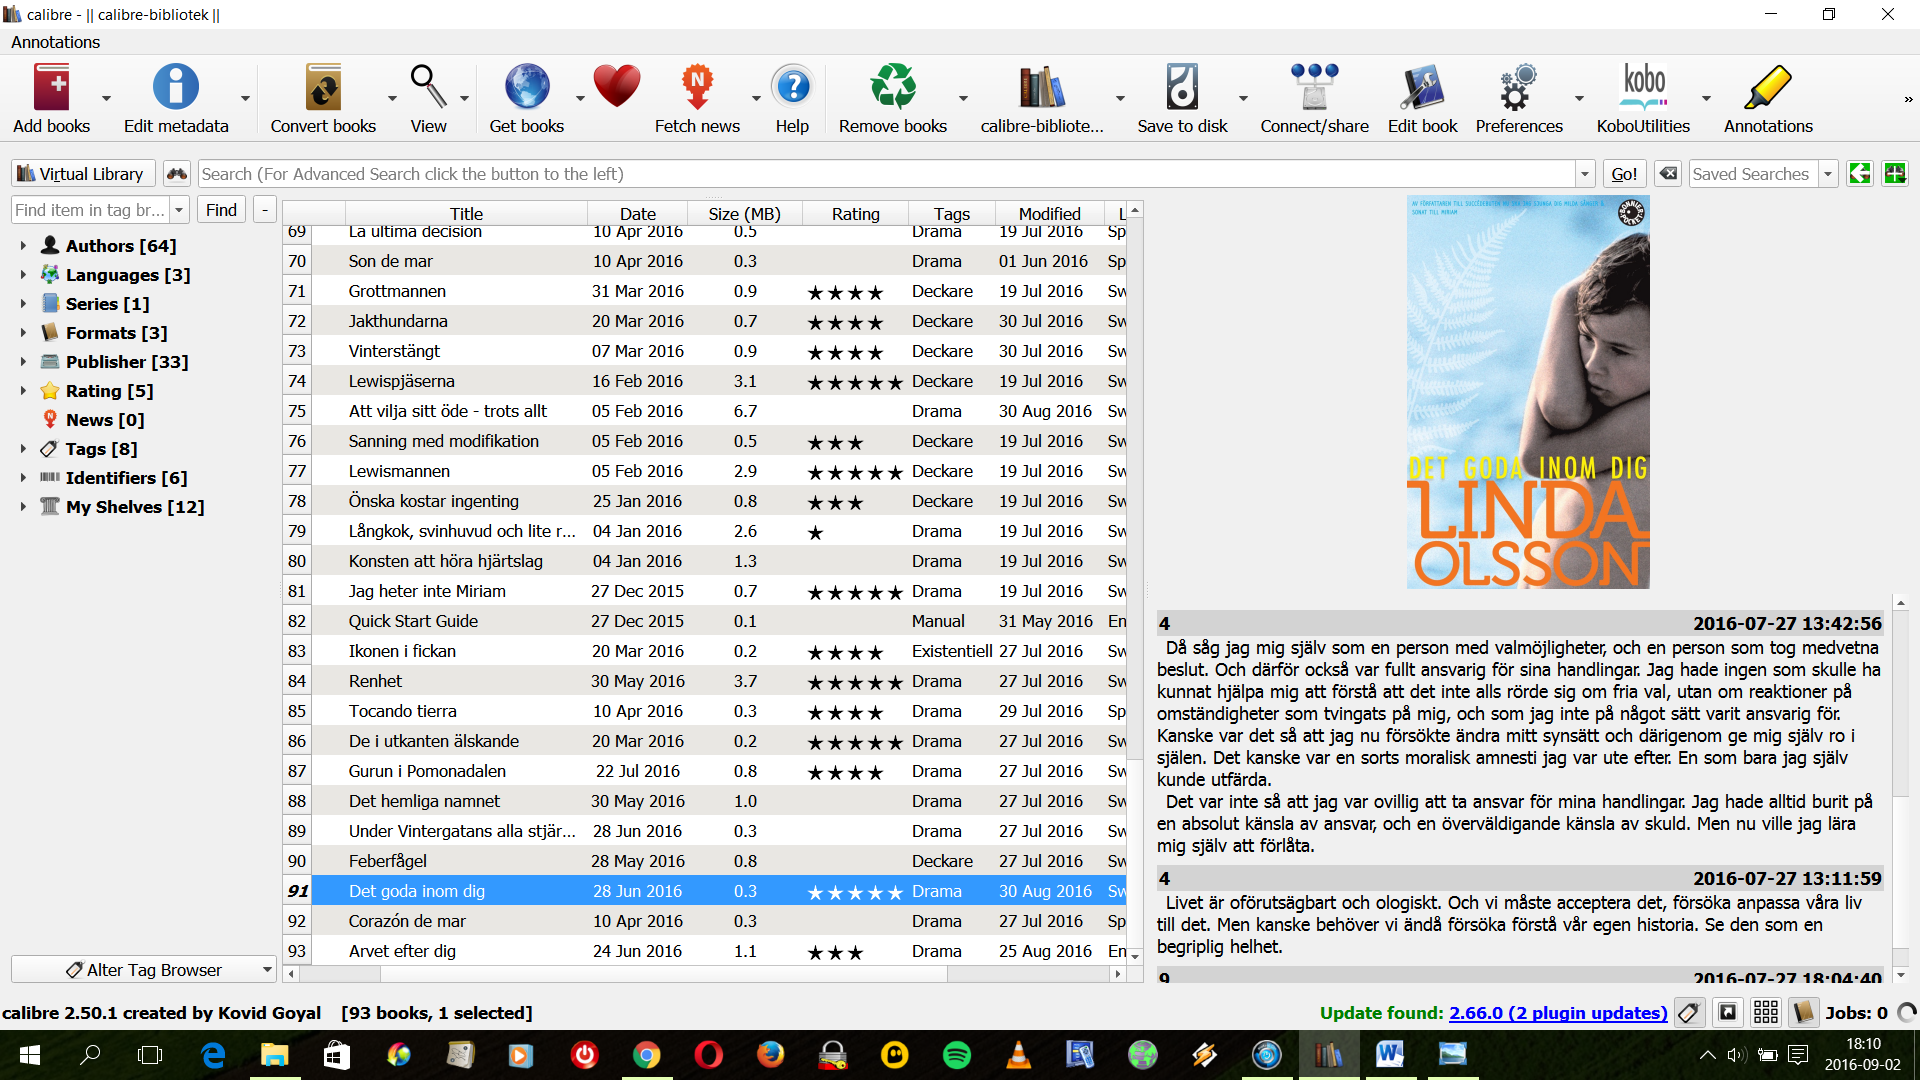The width and height of the screenshot is (1920, 1080).
Task: Toggle the Tag Browser panel button
Action: pyautogui.click(x=1689, y=1013)
